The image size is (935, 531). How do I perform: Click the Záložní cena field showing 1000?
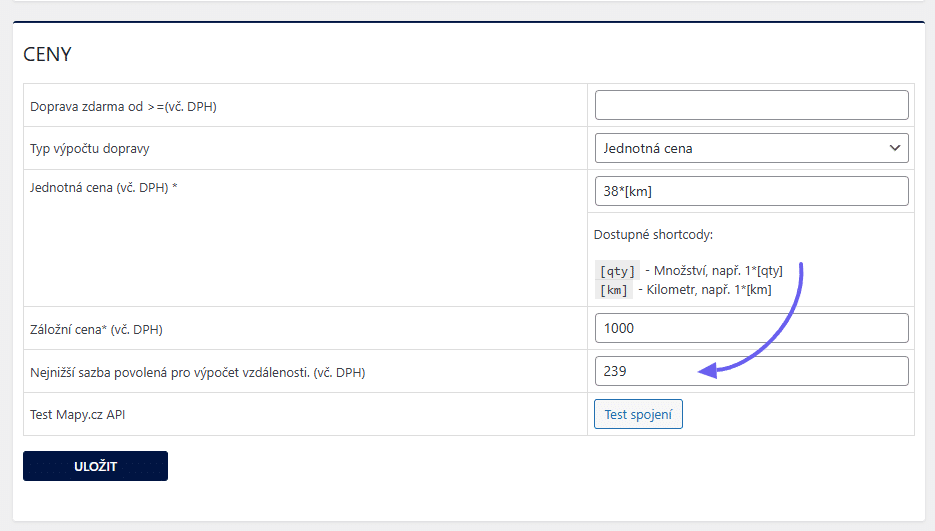[x=751, y=328]
